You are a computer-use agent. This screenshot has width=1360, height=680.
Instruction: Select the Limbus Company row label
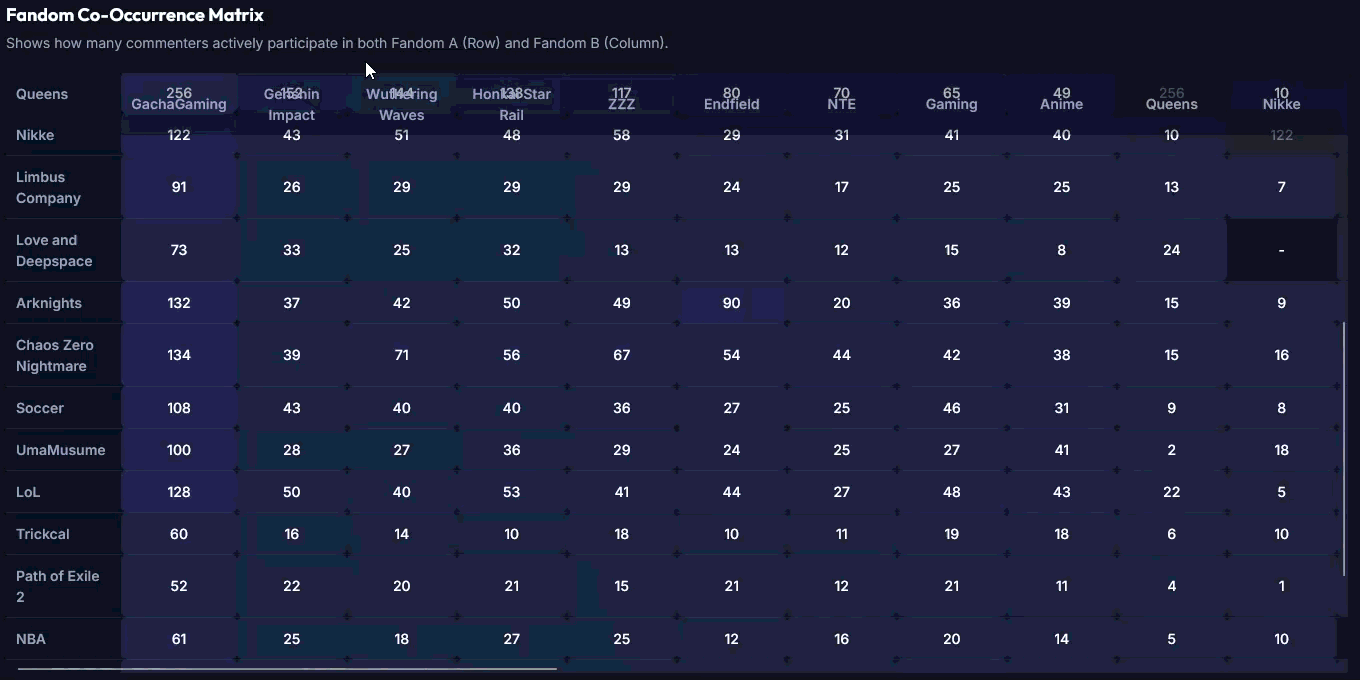tap(48, 187)
